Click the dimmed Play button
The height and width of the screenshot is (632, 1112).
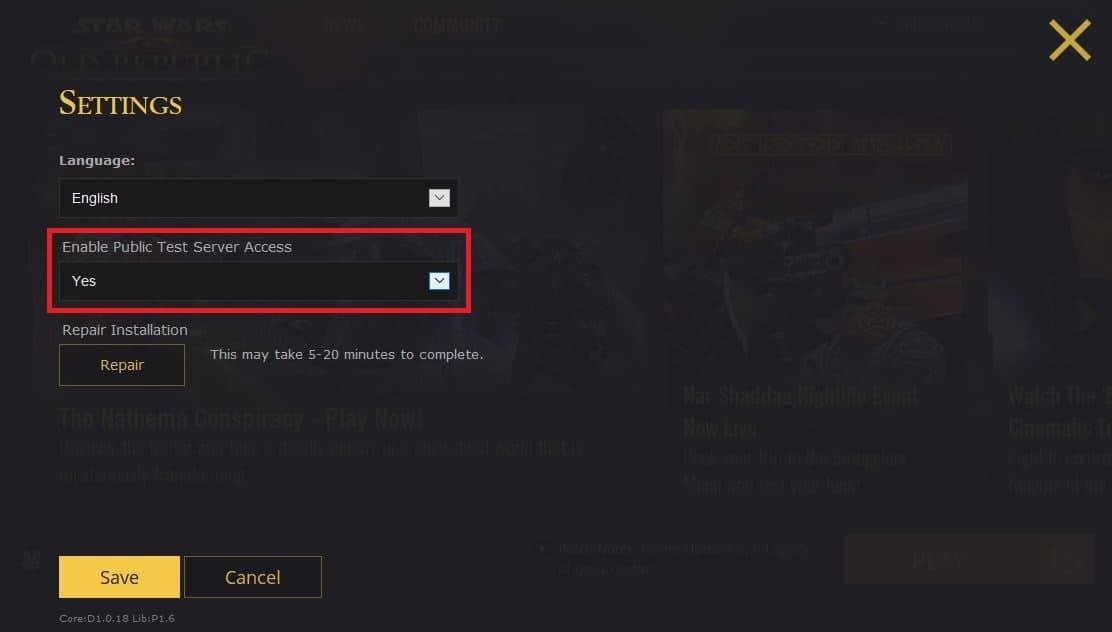click(968, 560)
